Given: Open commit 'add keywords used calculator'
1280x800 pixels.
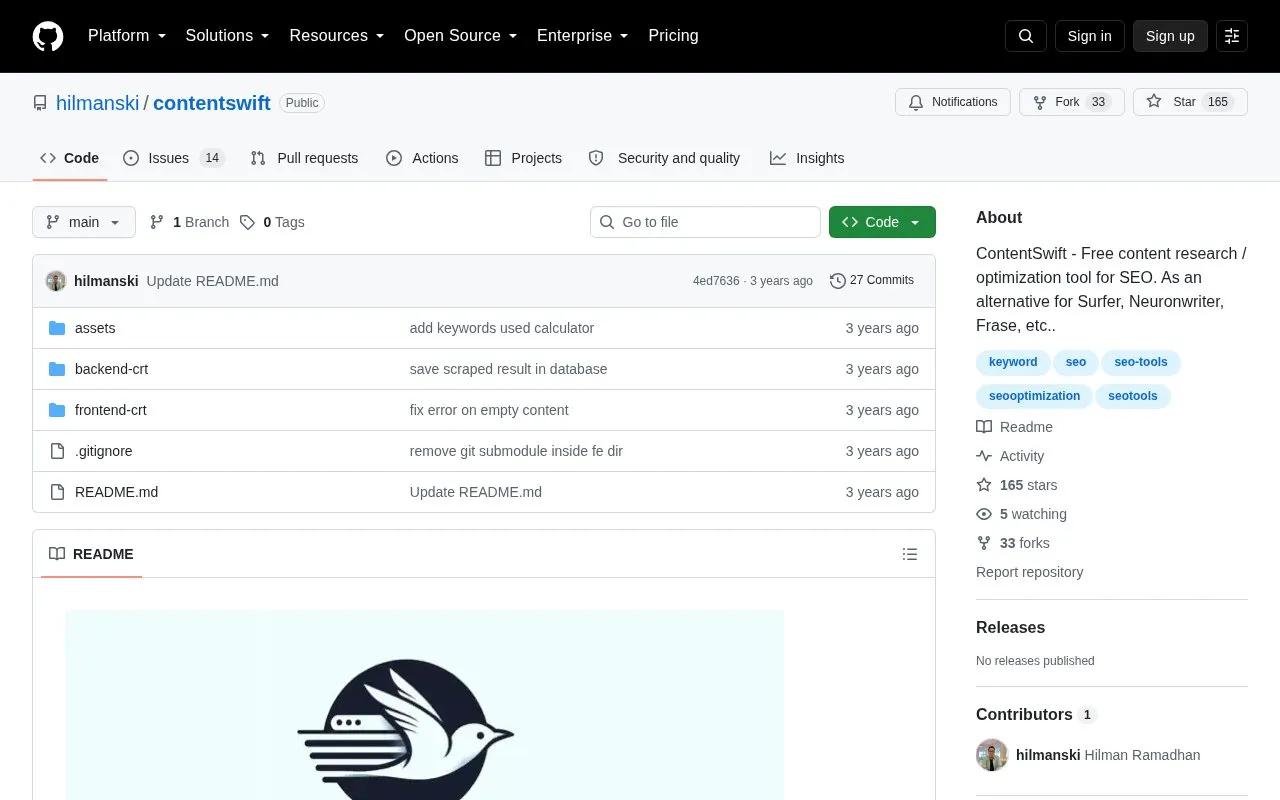Looking at the screenshot, I should [x=502, y=328].
